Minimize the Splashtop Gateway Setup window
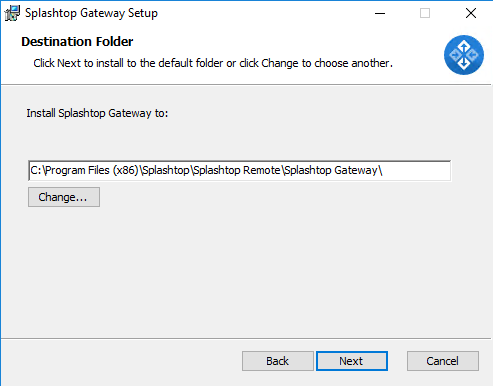 coord(380,13)
